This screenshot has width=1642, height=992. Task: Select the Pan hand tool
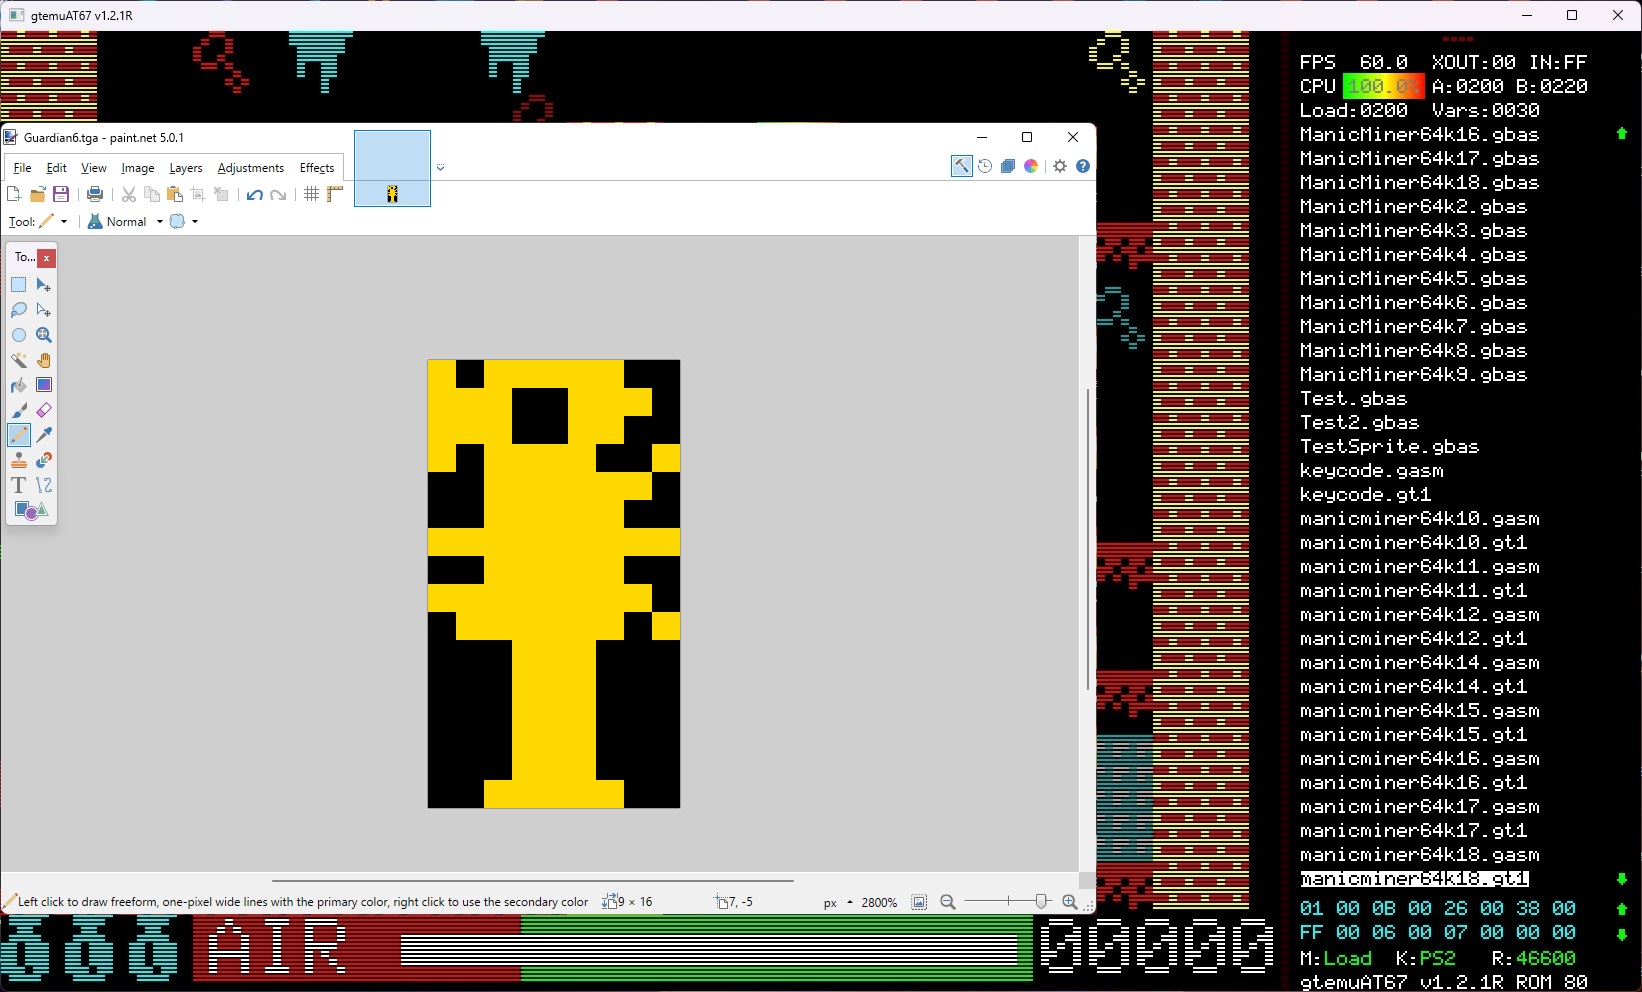click(44, 360)
